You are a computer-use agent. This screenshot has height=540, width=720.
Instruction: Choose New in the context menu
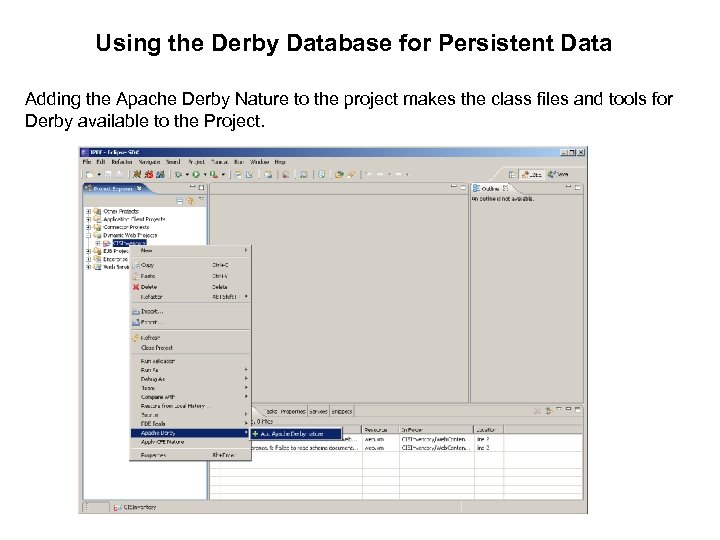pyautogui.click(x=191, y=251)
